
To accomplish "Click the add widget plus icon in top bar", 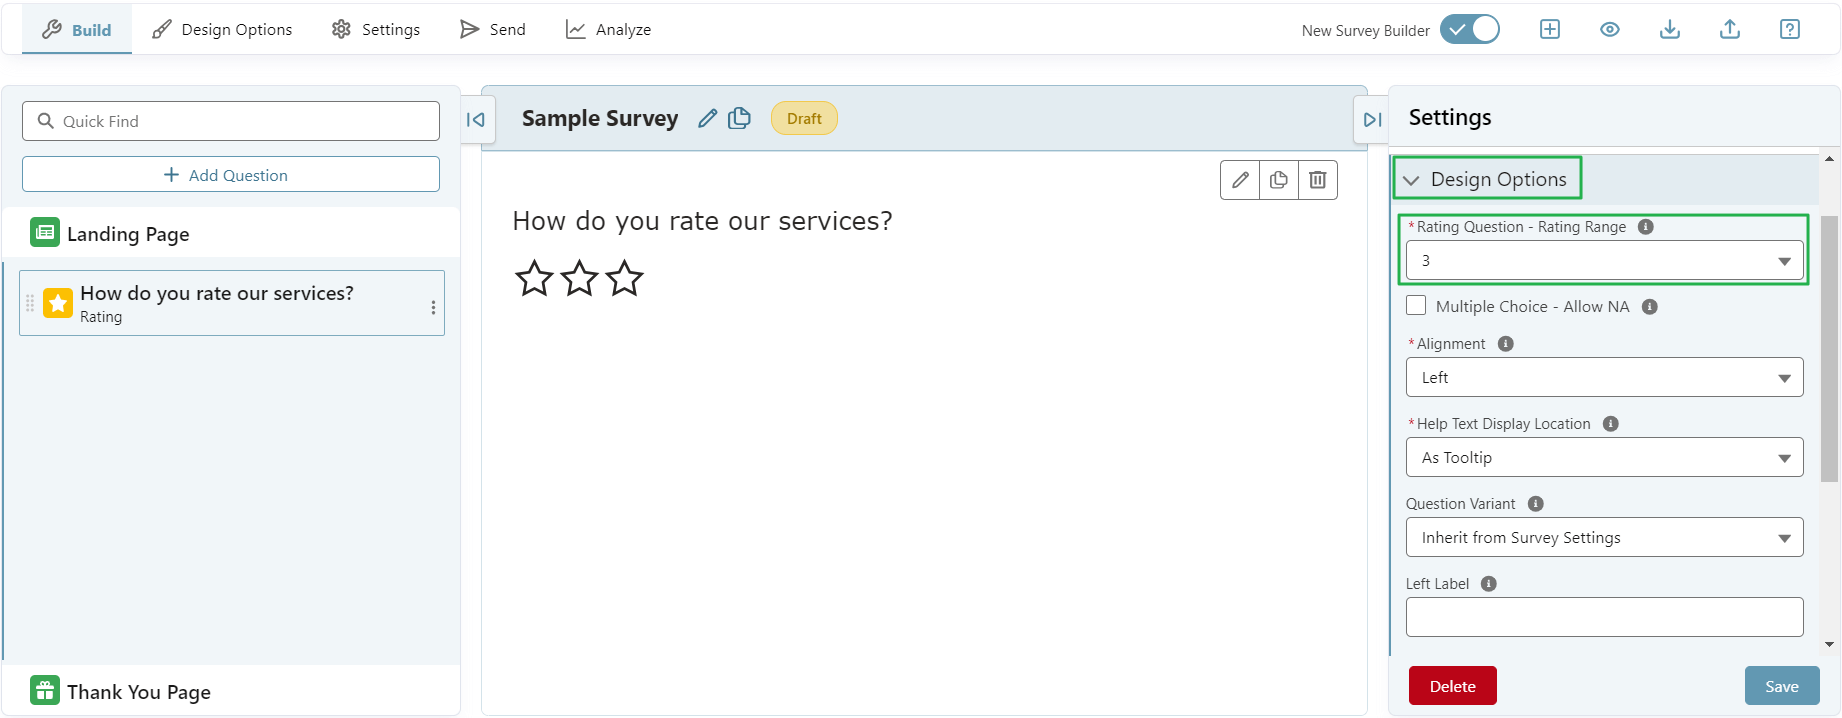I will click(1549, 29).
